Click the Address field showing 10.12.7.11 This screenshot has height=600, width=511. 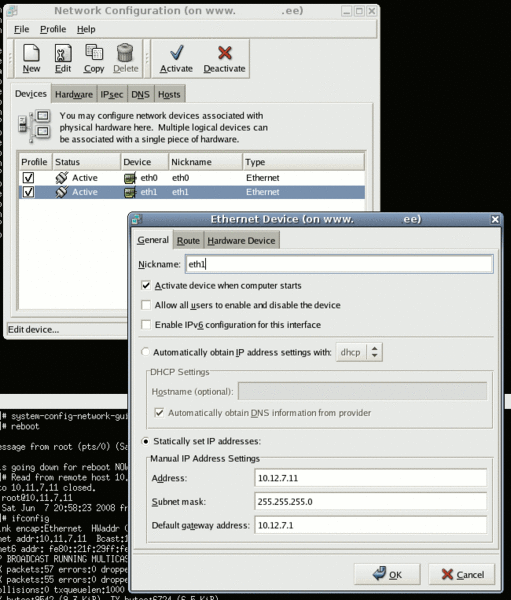coord(371,478)
